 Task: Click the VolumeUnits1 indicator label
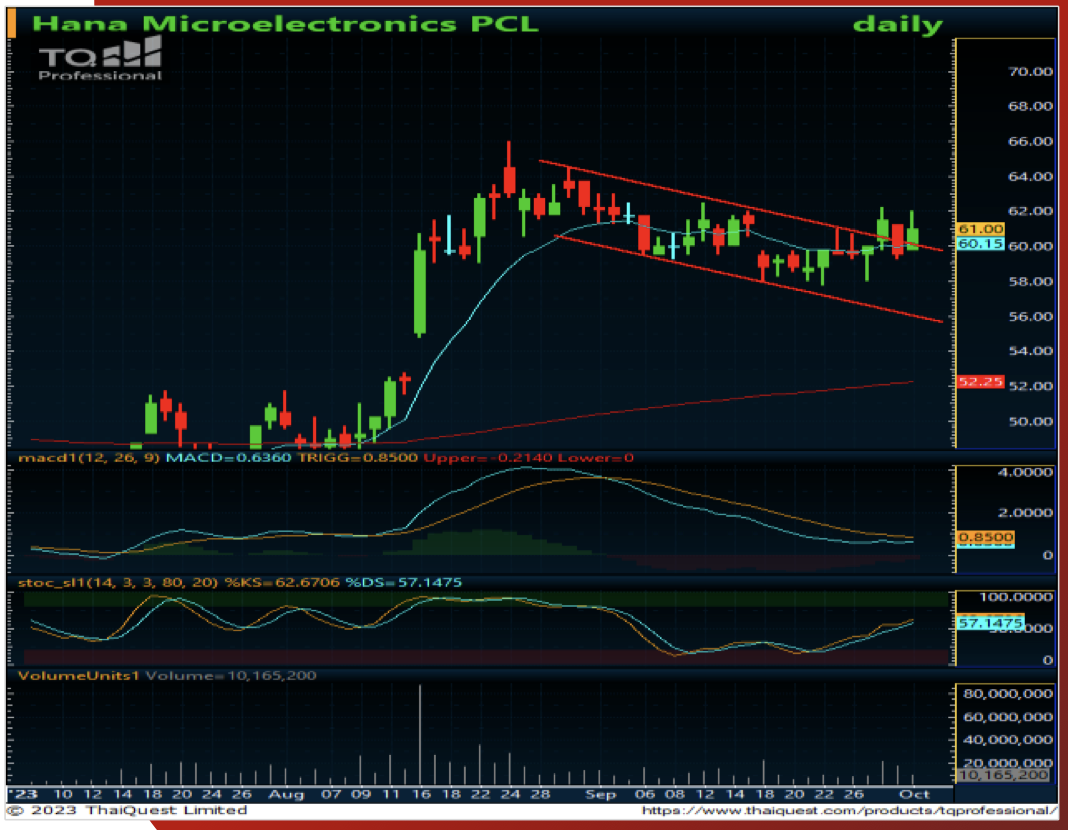pos(78,675)
